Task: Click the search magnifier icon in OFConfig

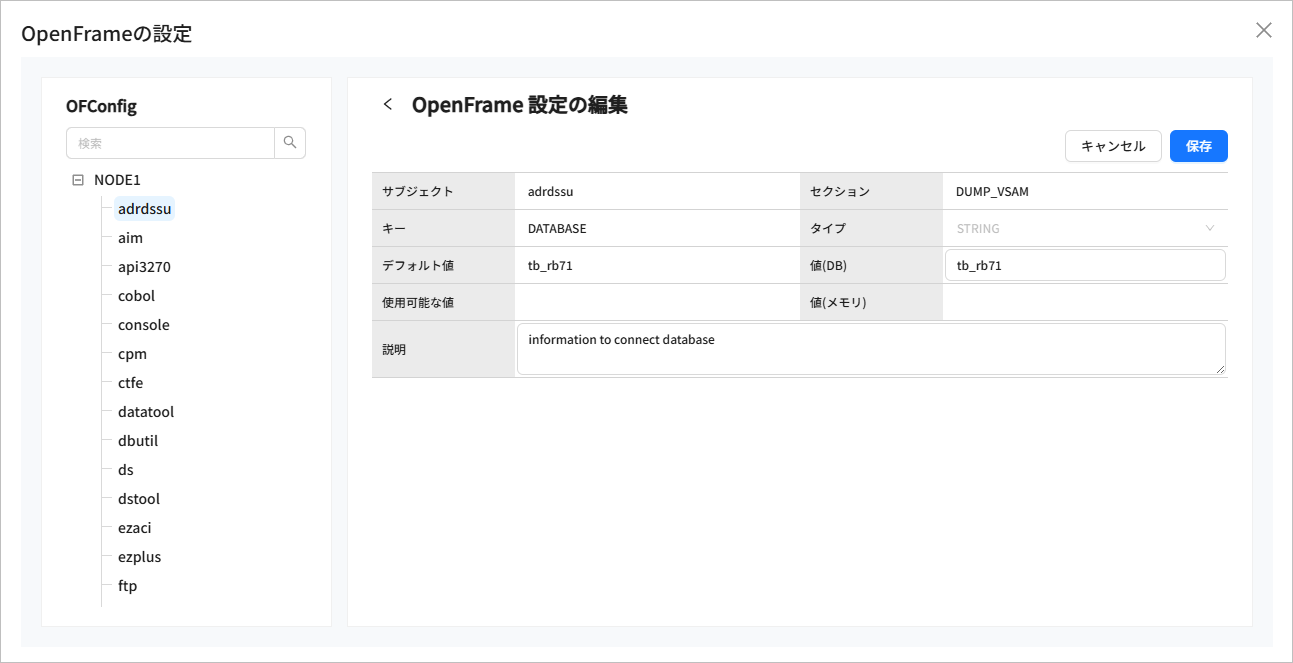Action: click(290, 143)
